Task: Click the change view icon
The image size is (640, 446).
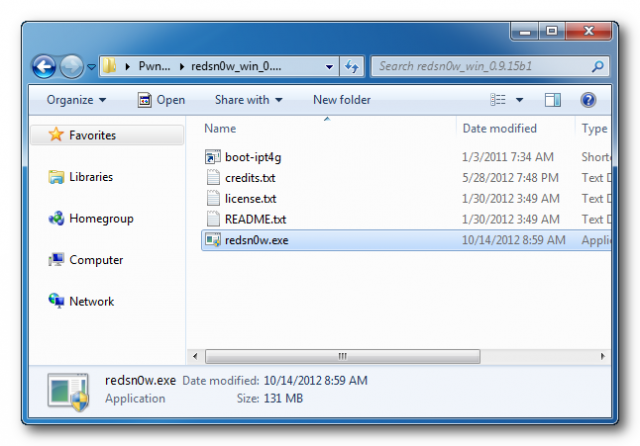Action: point(498,100)
